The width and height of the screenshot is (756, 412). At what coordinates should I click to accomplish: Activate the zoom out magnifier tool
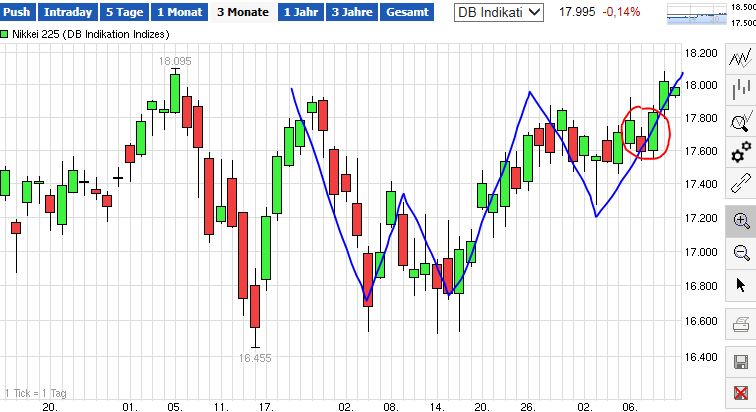(x=740, y=252)
